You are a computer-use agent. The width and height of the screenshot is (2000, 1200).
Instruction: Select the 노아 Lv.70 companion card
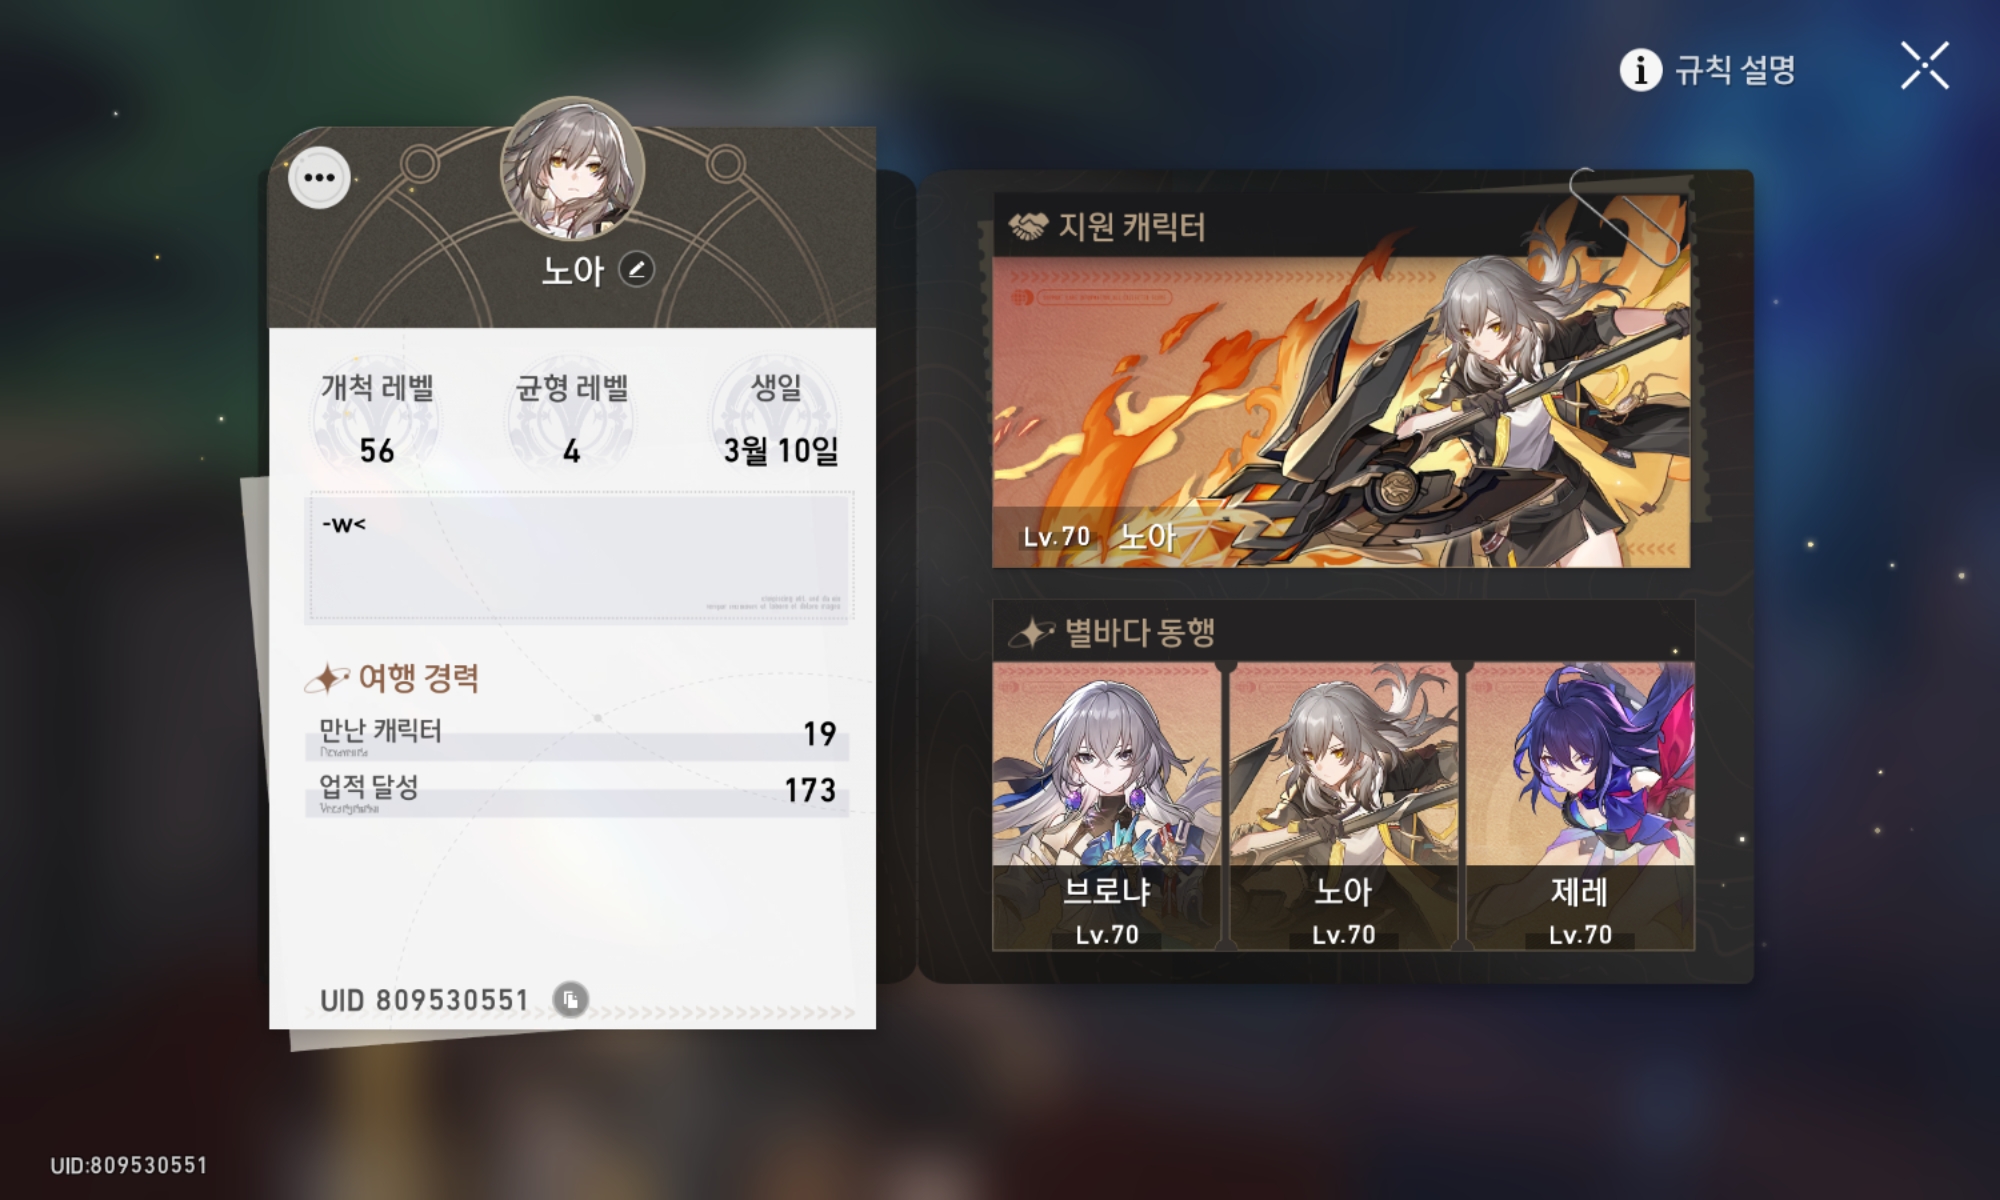pos(1343,806)
